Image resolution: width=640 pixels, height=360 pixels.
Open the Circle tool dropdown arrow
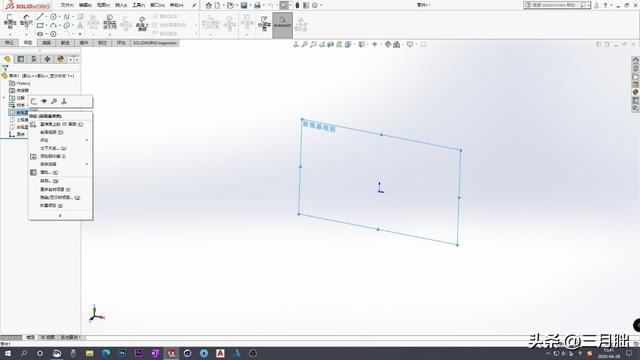60,17
